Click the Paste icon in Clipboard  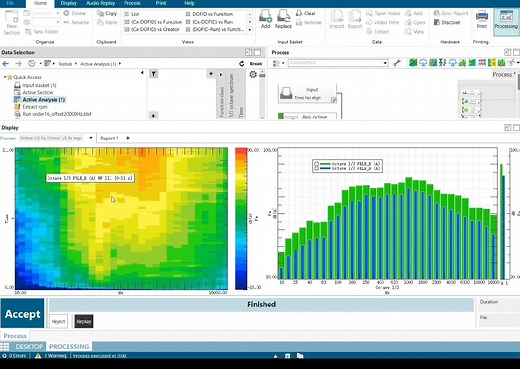(100, 22)
